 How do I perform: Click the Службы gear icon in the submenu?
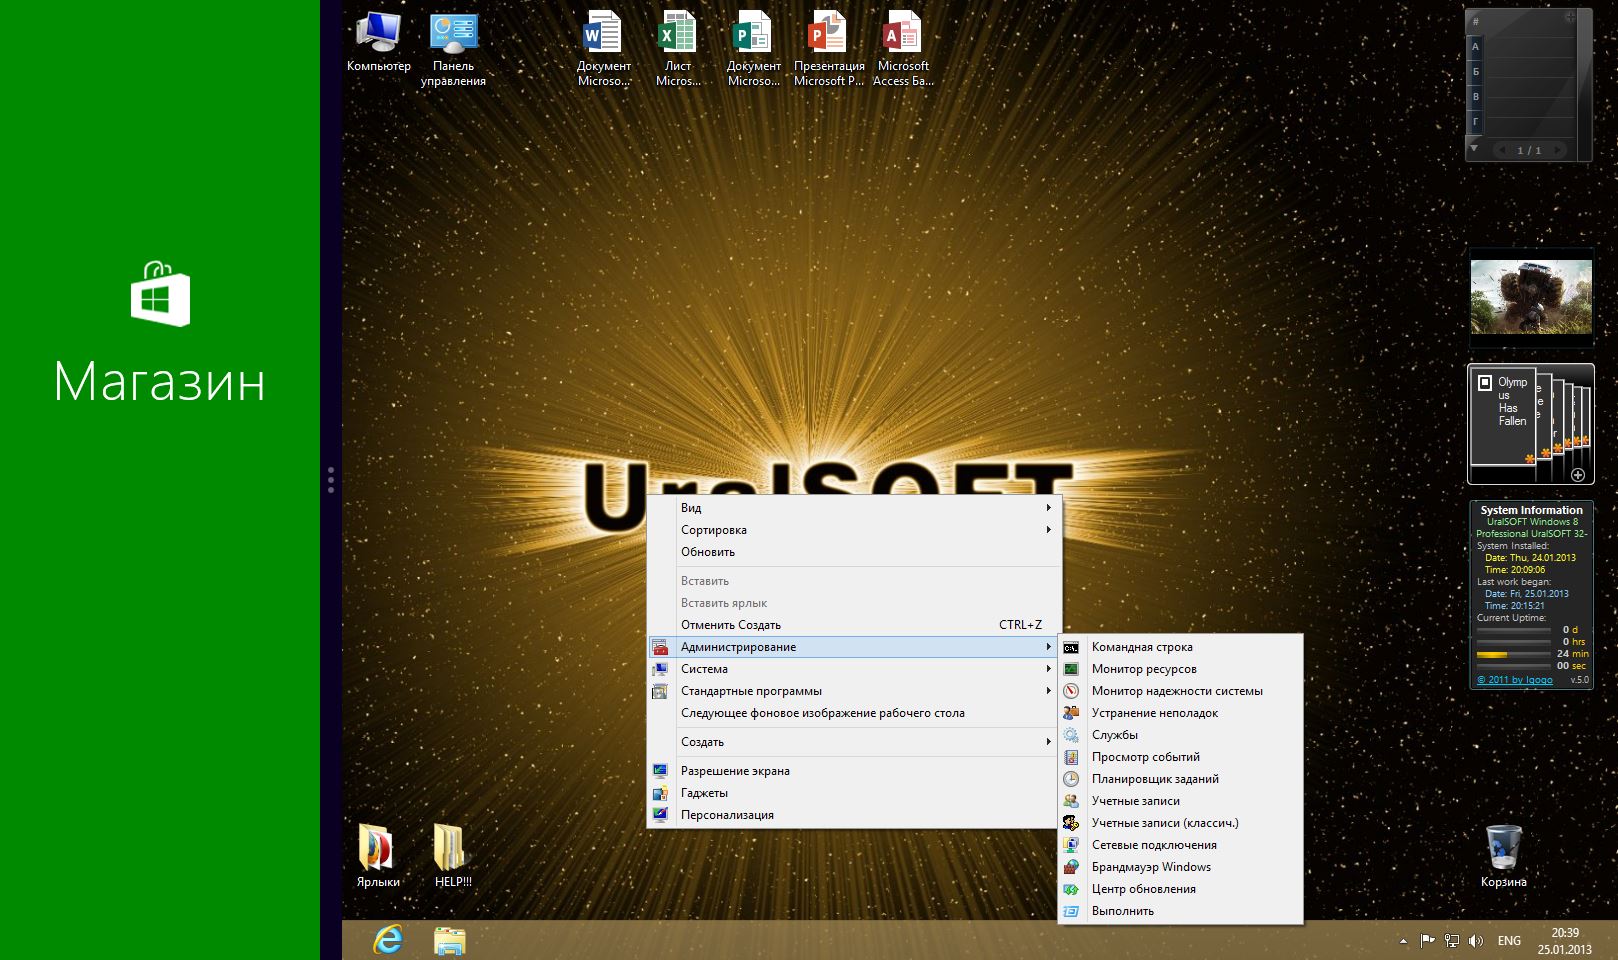(x=1071, y=735)
